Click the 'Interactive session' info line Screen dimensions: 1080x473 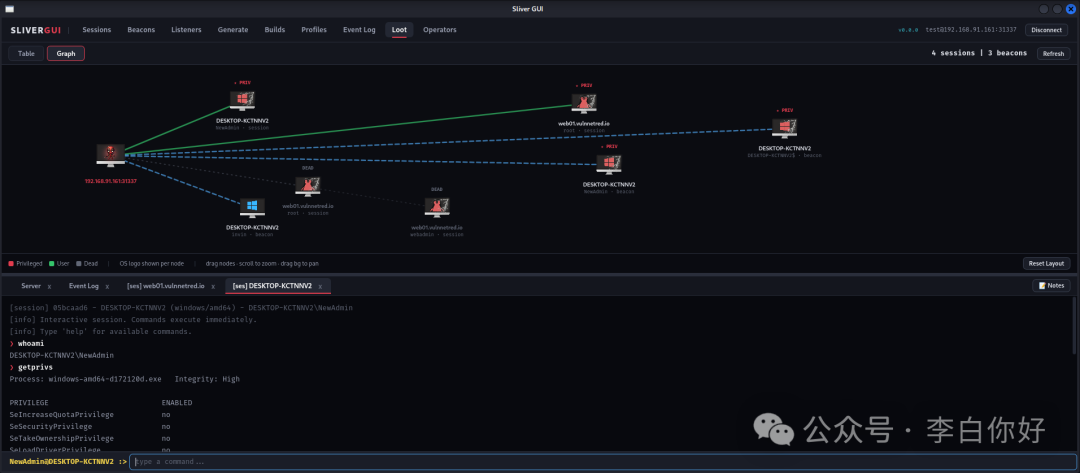[133, 319]
